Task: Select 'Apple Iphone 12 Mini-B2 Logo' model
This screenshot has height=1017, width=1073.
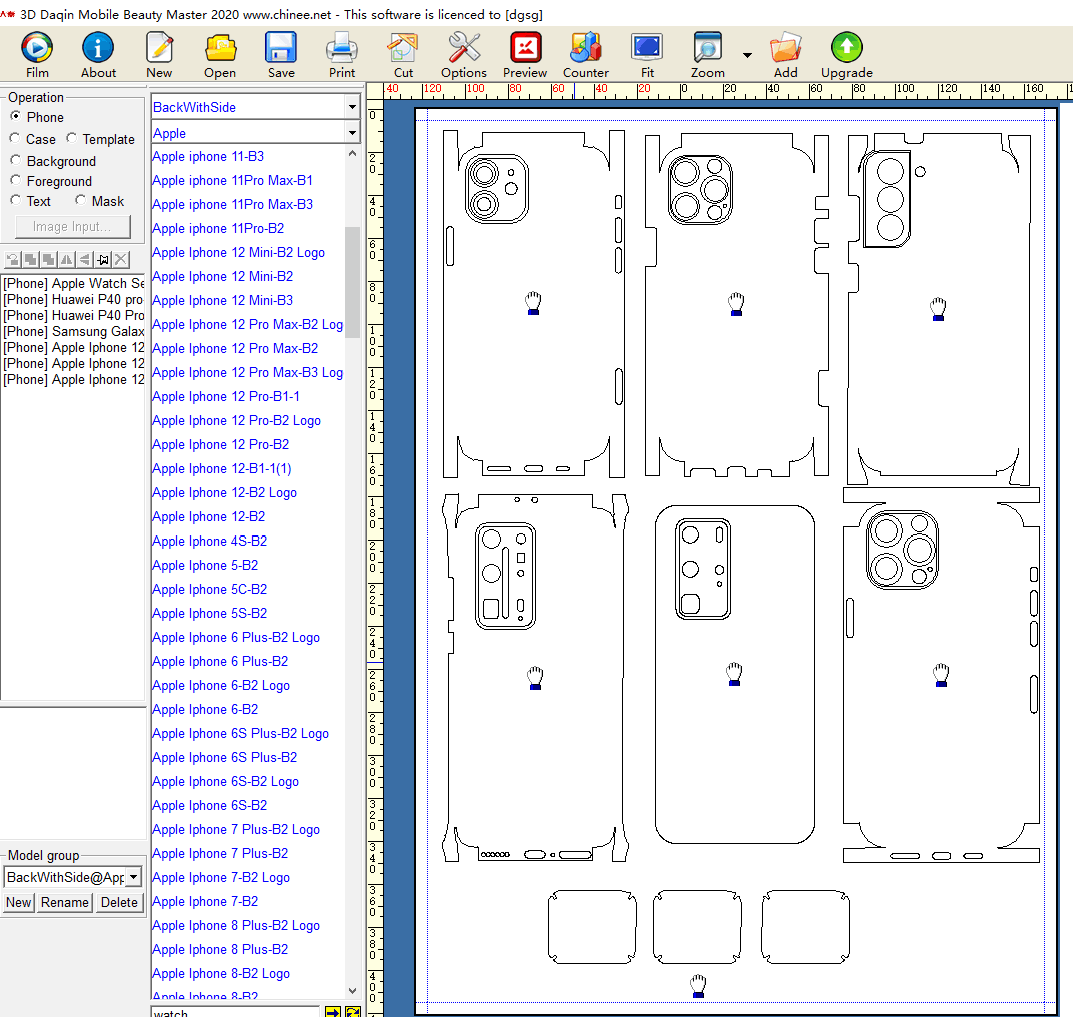Action: pos(238,253)
